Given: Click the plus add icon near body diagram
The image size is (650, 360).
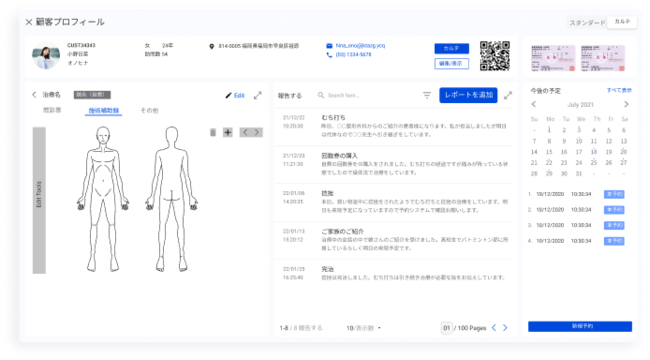Looking at the screenshot, I should [228, 132].
